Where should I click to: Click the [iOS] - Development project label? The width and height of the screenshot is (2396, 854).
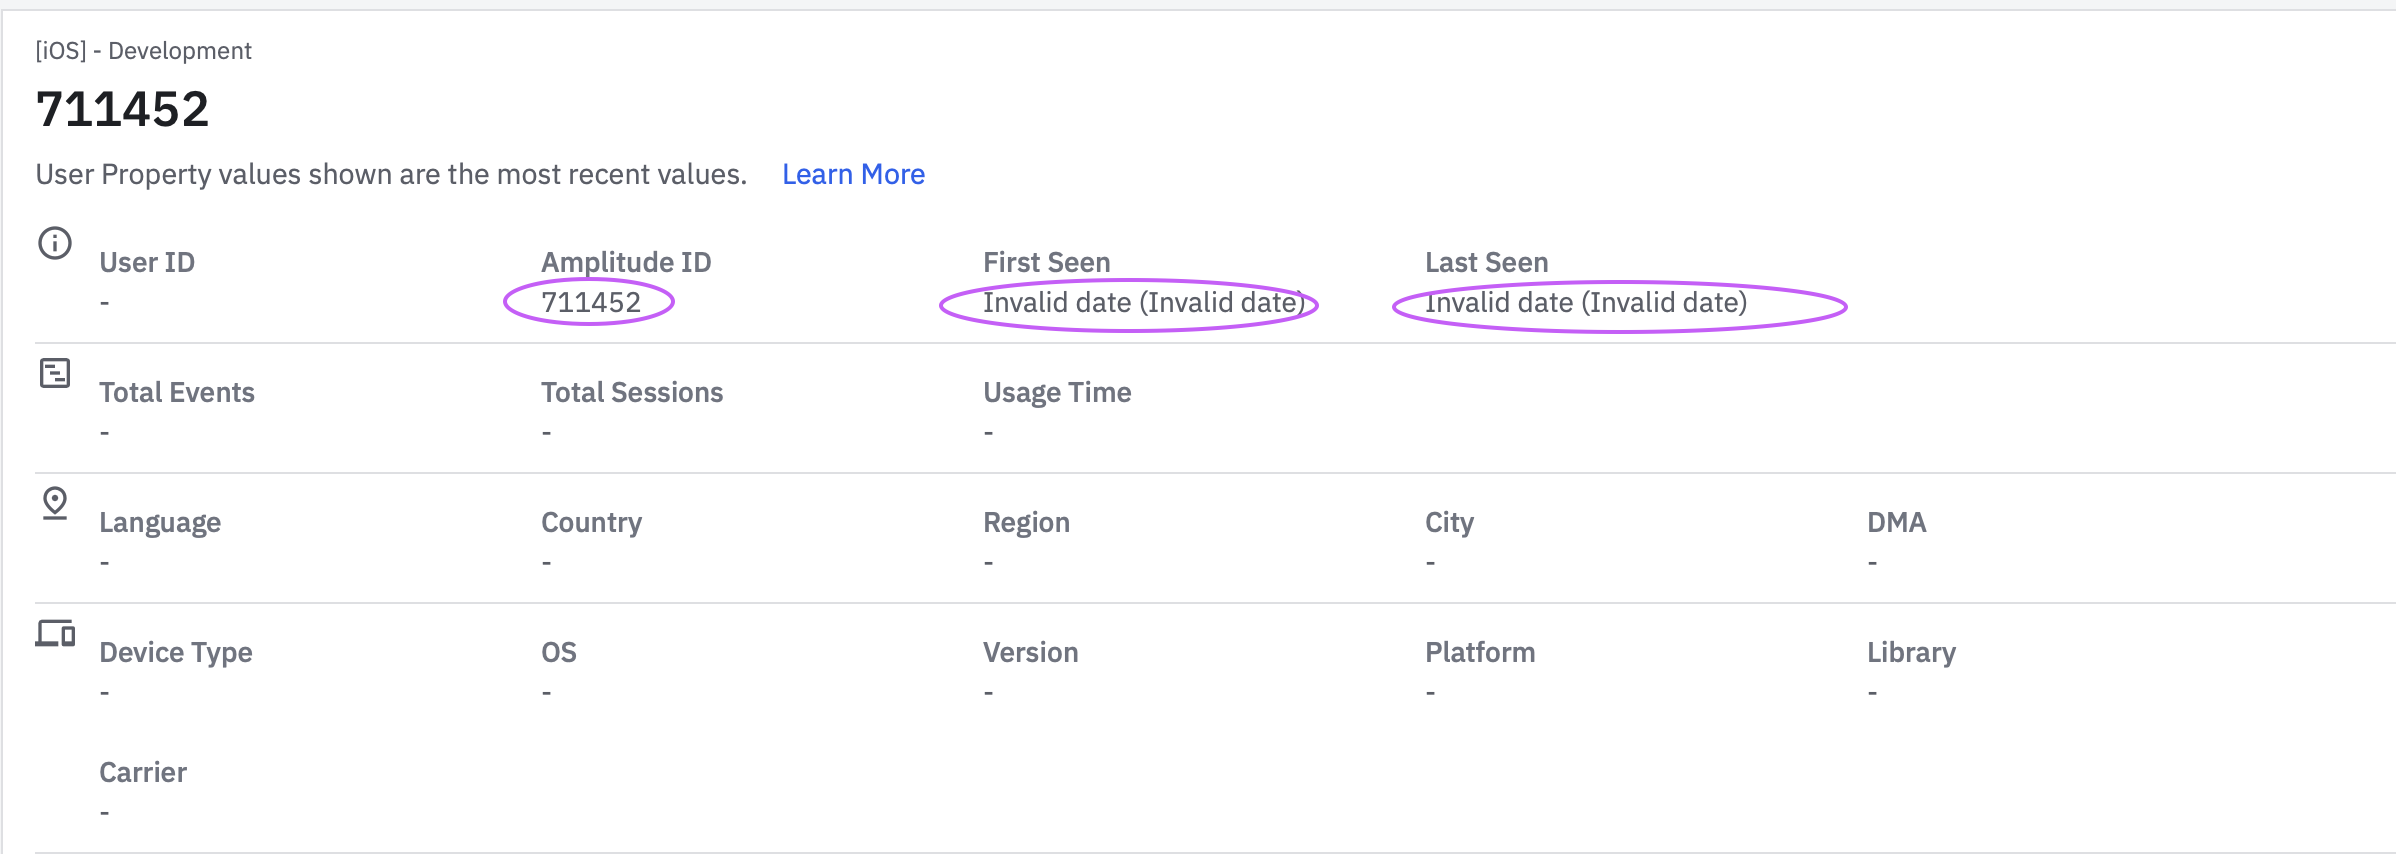(x=143, y=51)
